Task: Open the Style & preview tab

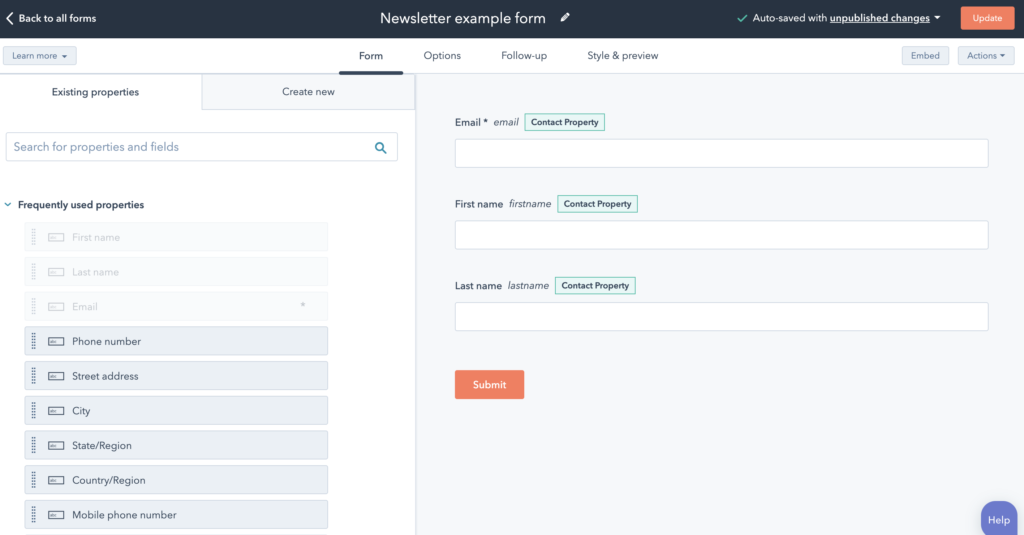Action: (x=622, y=56)
